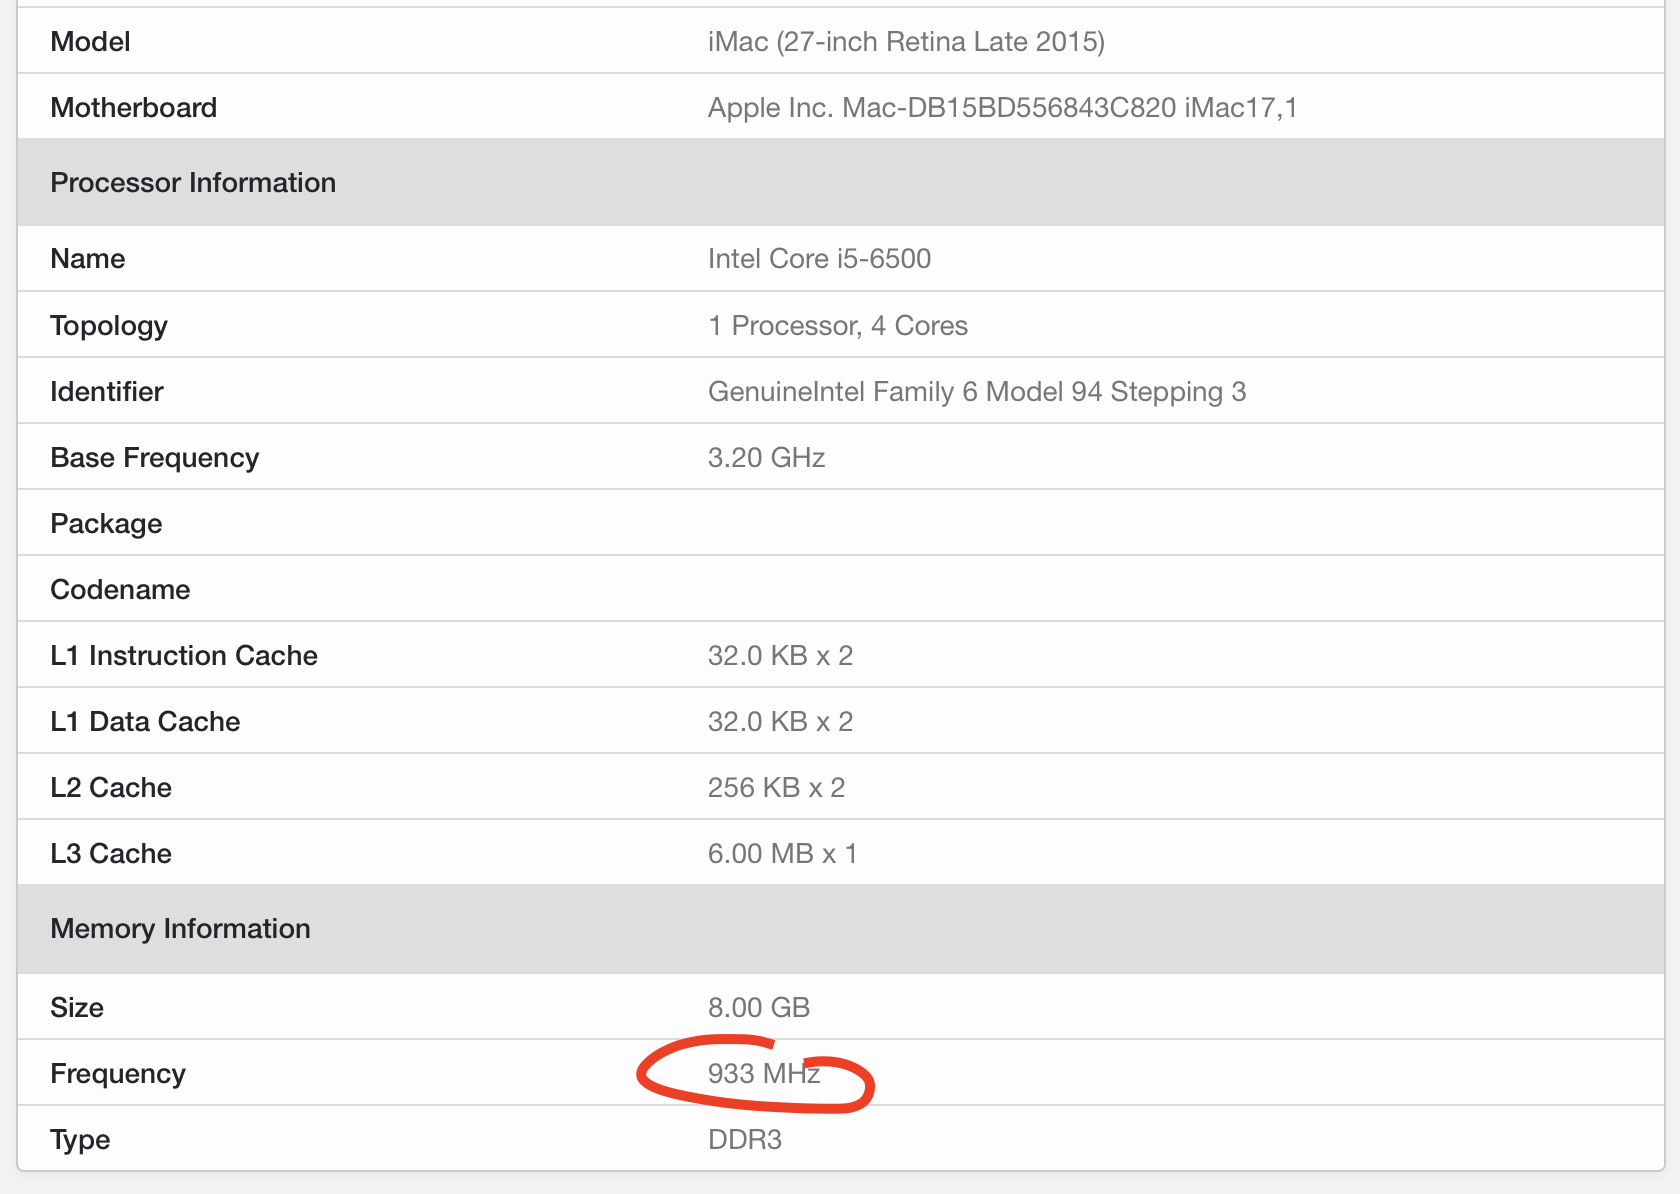Click the '1 Processor, 4 Cores' value
The width and height of the screenshot is (1680, 1194).
[x=838, y=326]
